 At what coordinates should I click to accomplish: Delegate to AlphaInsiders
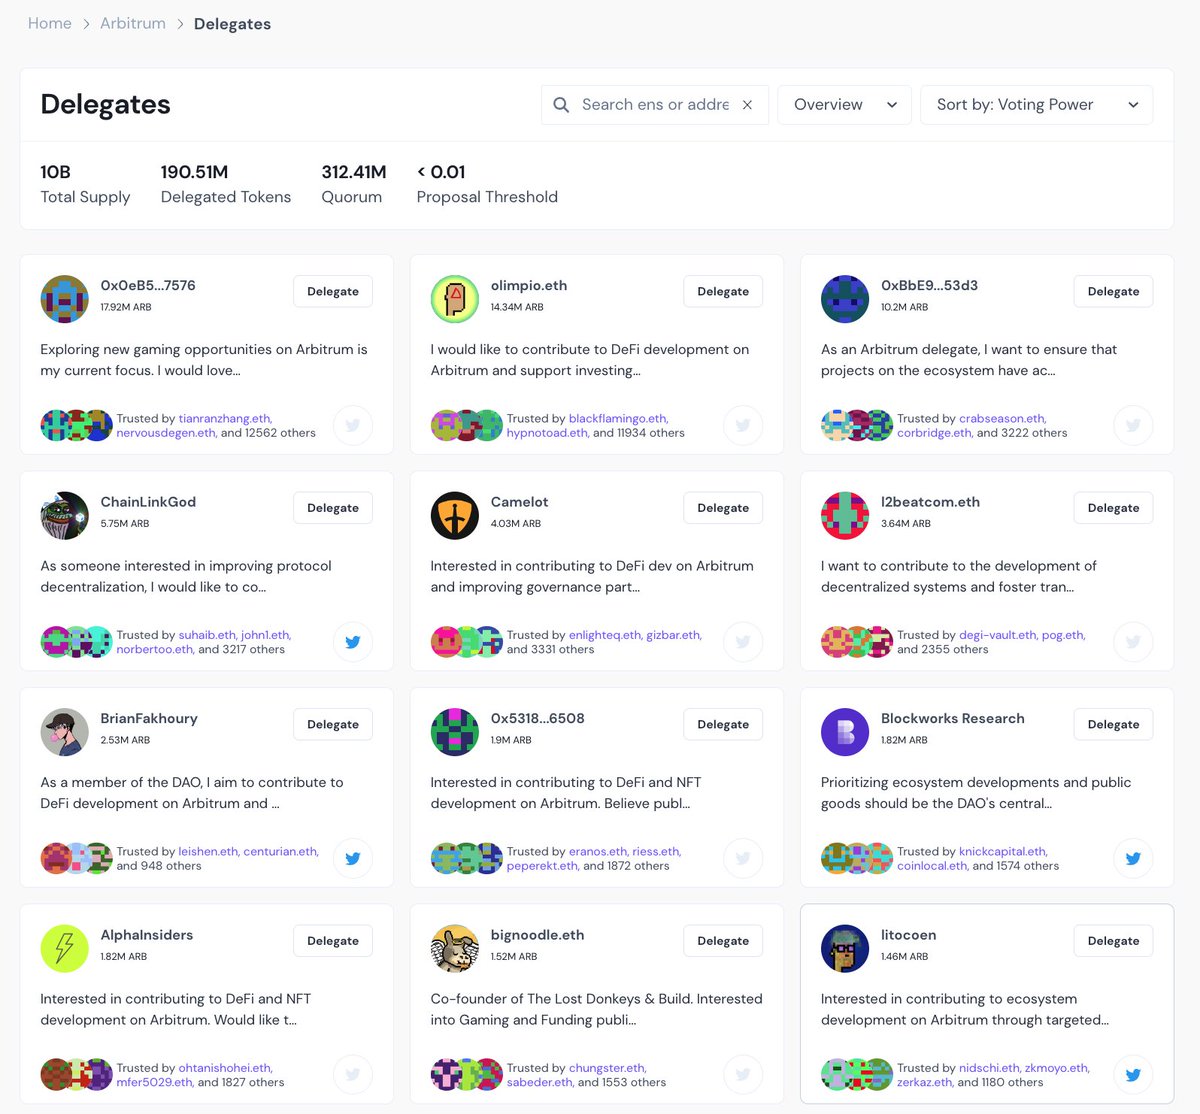[x=333, y=941]
